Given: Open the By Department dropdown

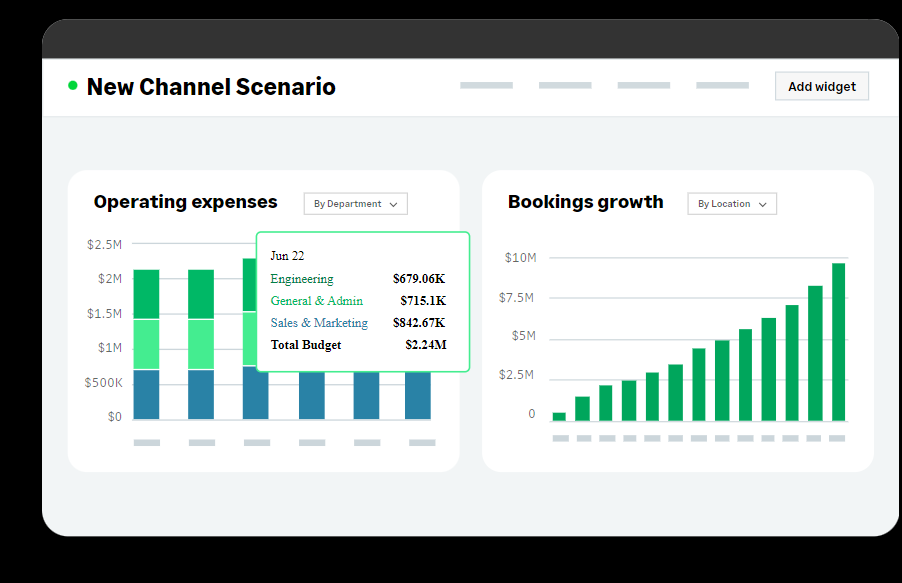Looking at the screenshot, I should pyautogui.click(x=355, y=204).
